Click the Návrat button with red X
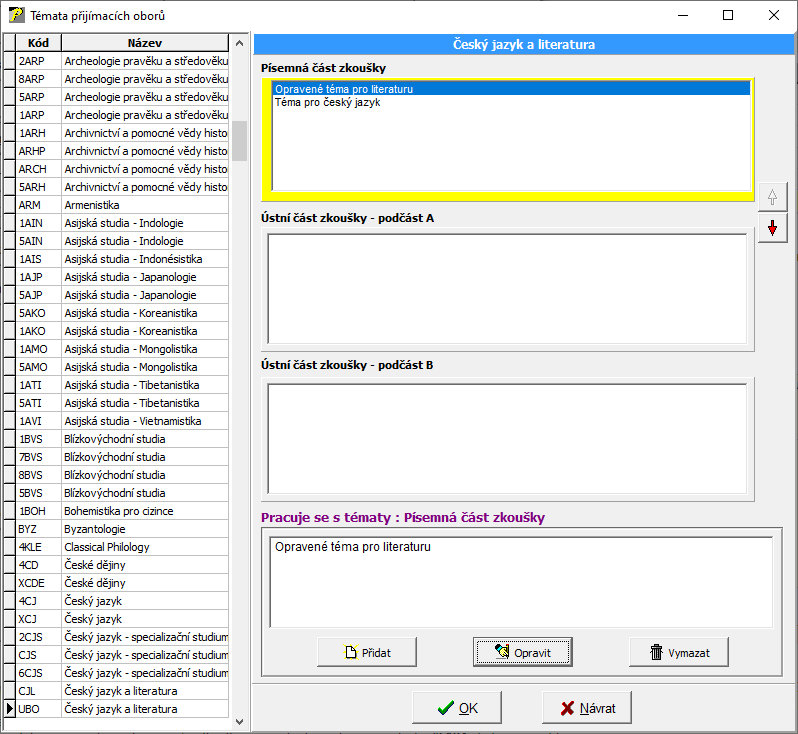This screenshot has height=734, width=798. click(x=587, y=708)
